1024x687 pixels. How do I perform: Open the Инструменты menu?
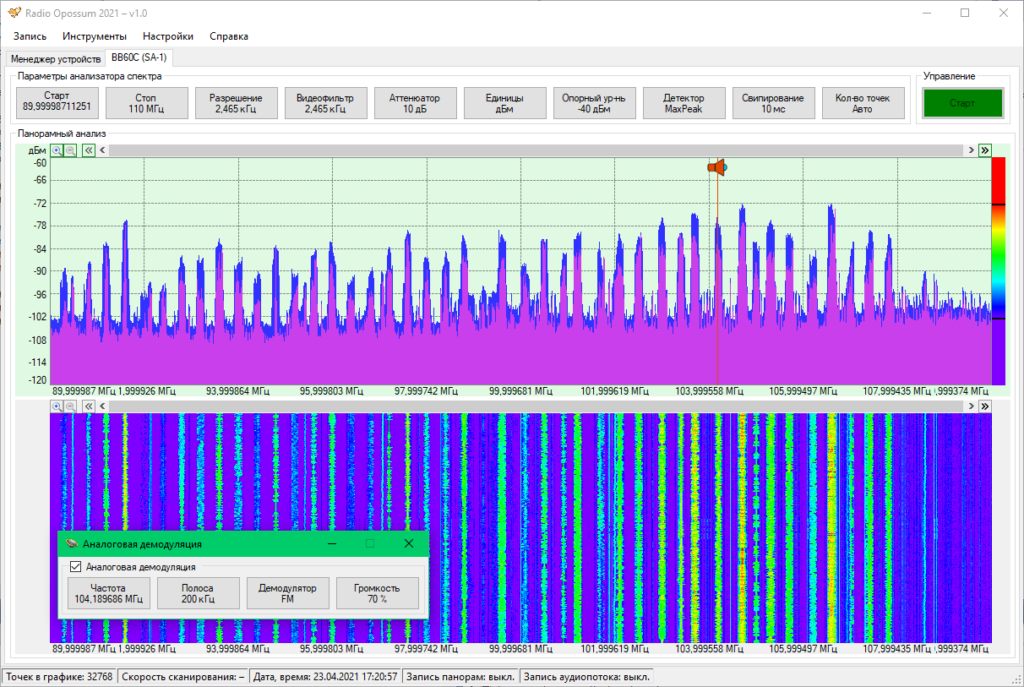click(95, 36)
